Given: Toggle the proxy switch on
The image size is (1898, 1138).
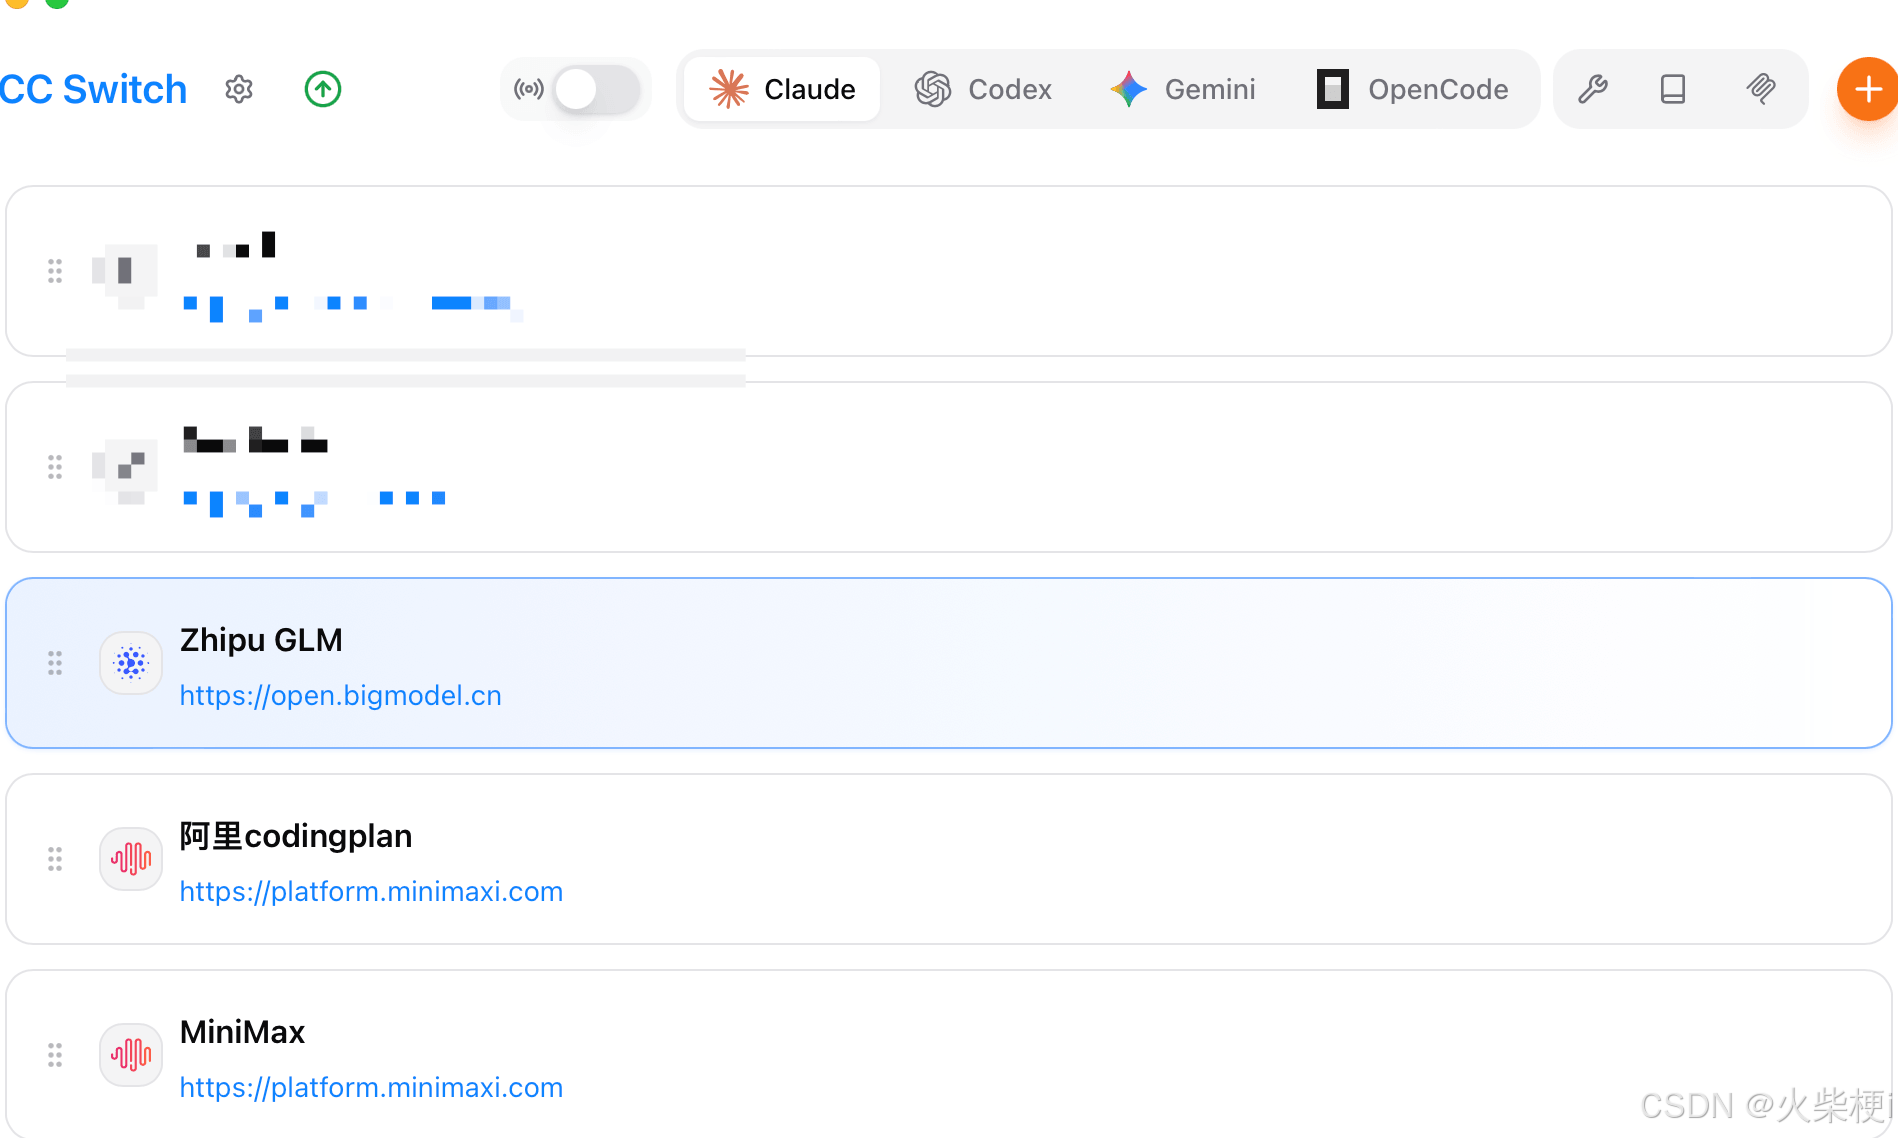Looking at the screenshot, I should point(597,90).
